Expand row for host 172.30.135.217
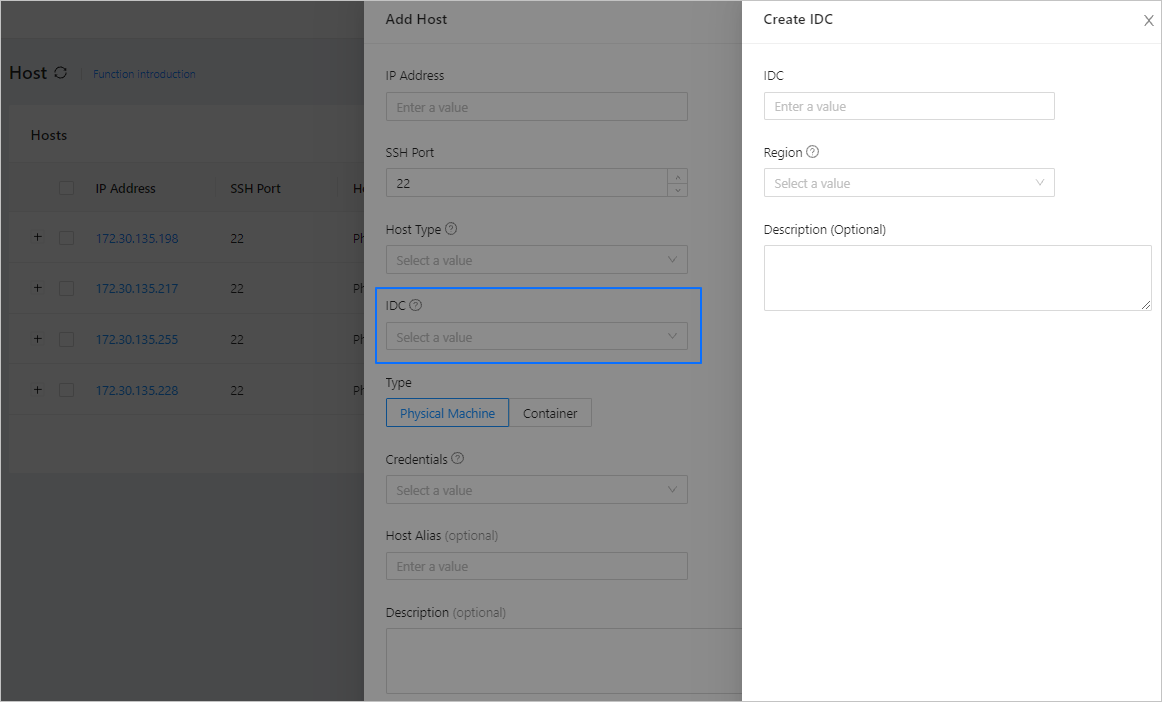The width and height of the screenshot is (1162, 702). pyautogui.click(x=38, y=288)
